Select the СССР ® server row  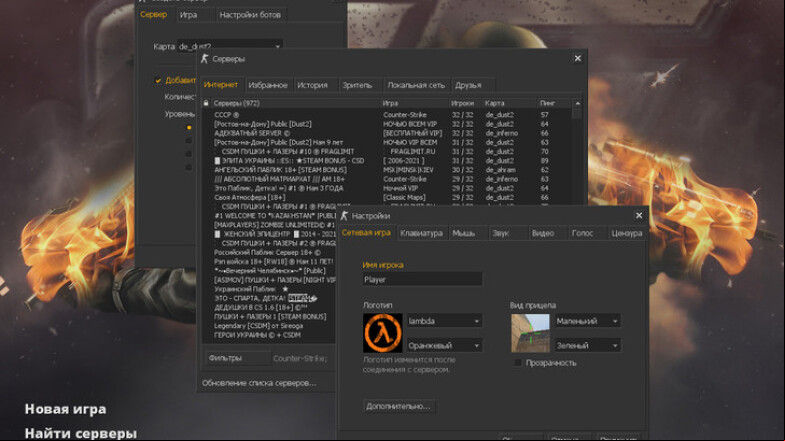387,115
